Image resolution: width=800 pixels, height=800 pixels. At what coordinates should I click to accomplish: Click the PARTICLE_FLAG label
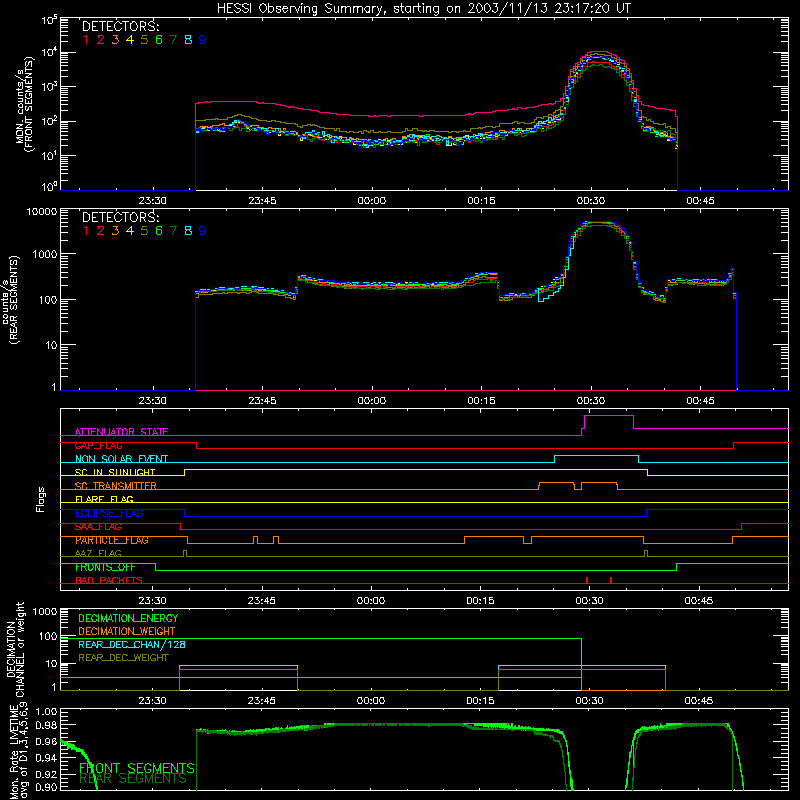click(x=112, y=540)
